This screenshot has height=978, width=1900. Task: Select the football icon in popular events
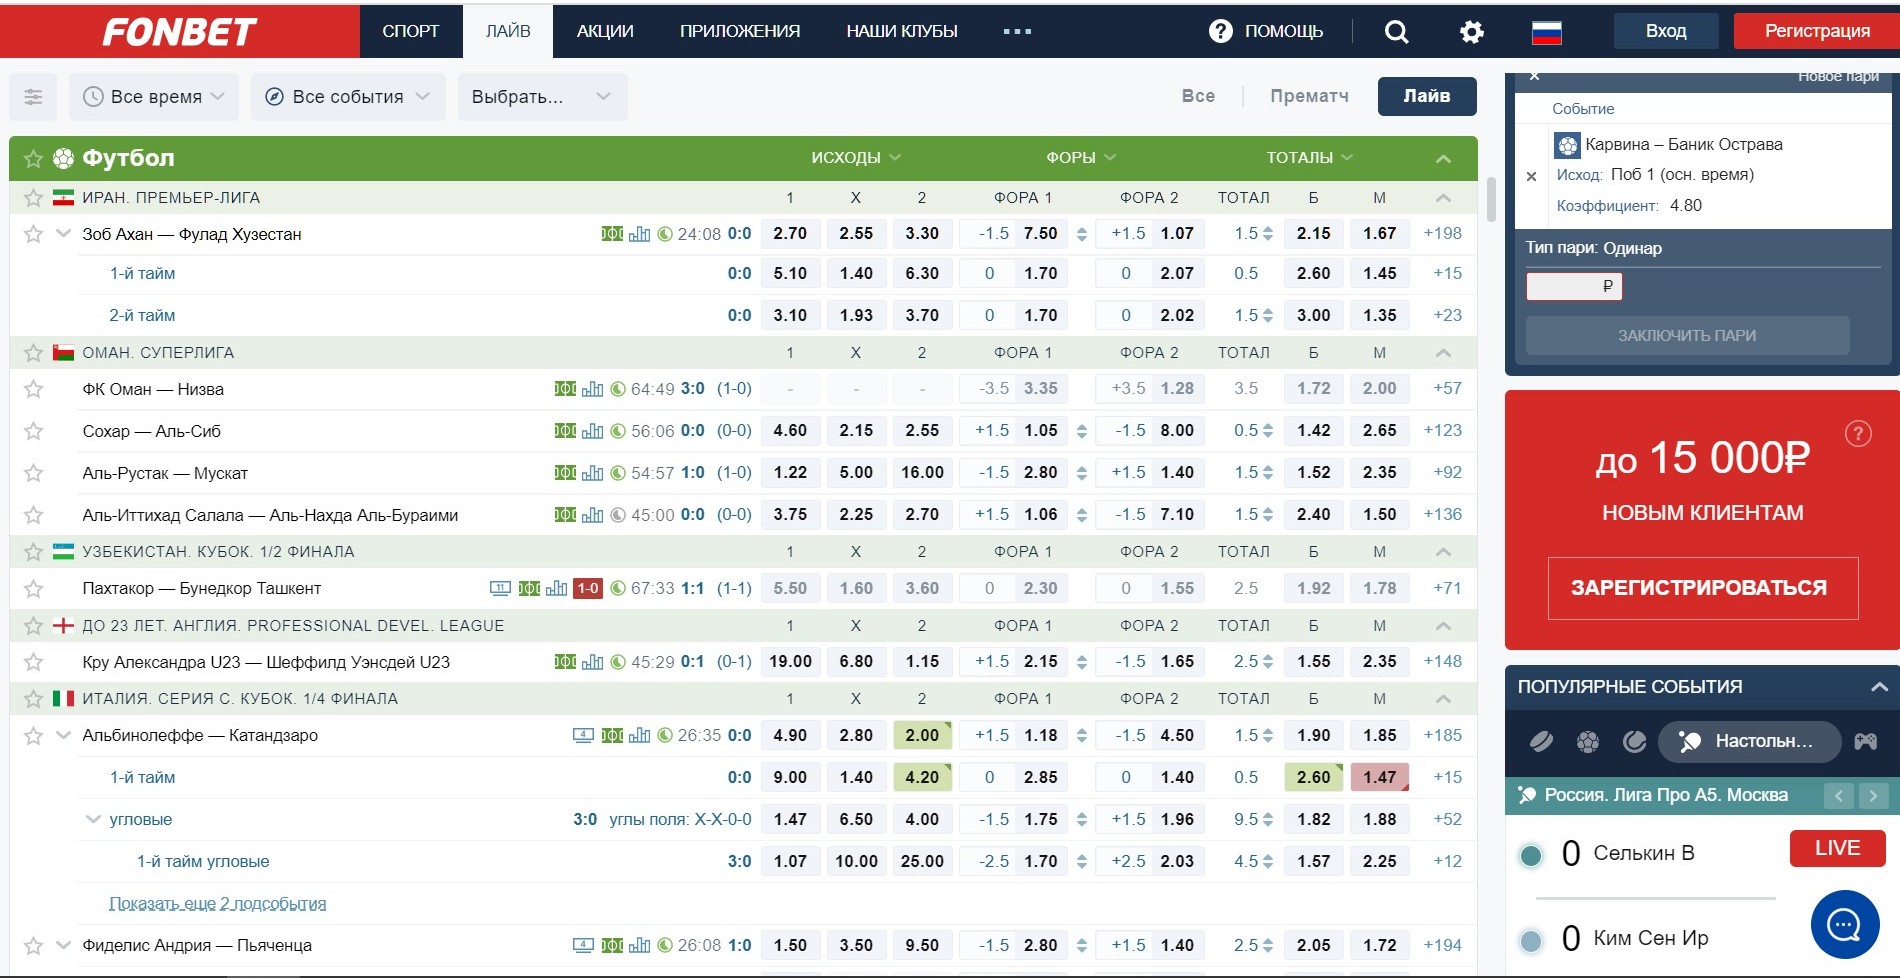pyautogui.click(x=1588, y=741)
